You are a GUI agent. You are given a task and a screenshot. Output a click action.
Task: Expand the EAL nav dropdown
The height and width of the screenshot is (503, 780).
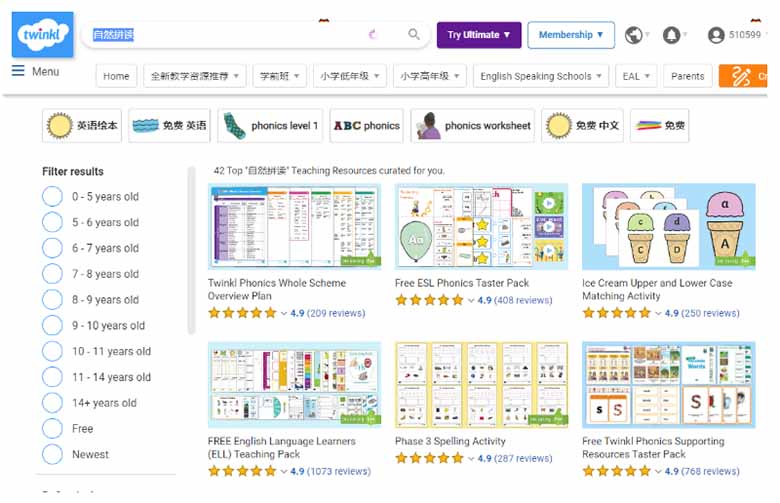click(636, 76)
